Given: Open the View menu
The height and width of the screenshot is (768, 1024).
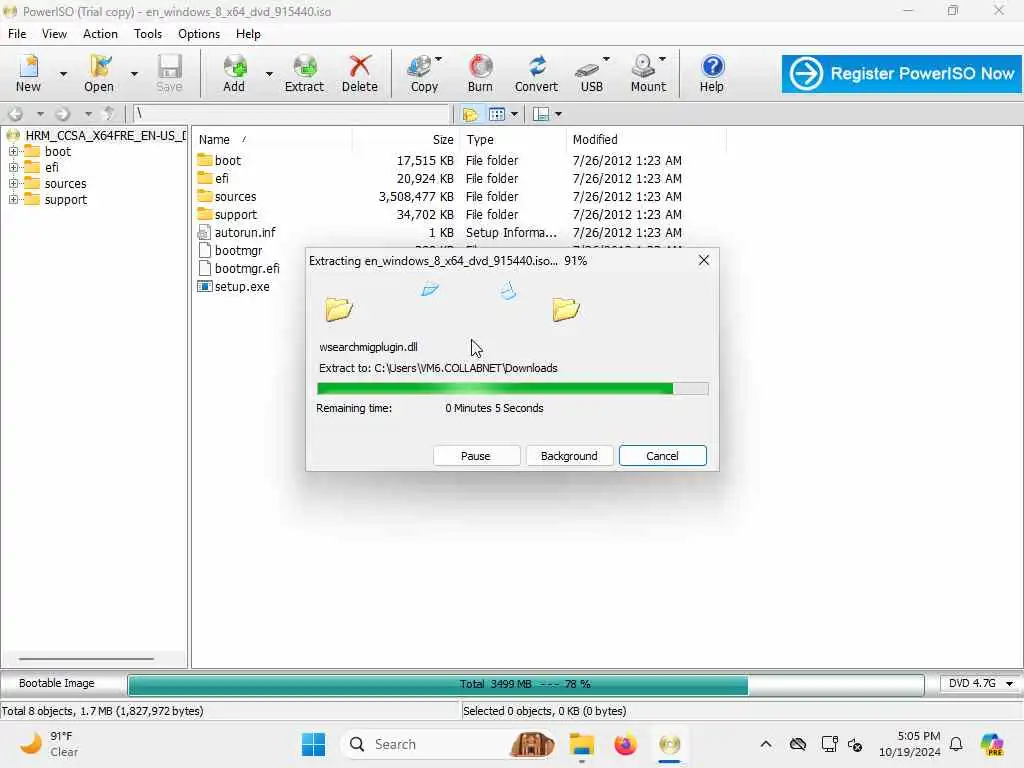Looking at the screenshot, I should pyautogui.click(x=54, y=34).
